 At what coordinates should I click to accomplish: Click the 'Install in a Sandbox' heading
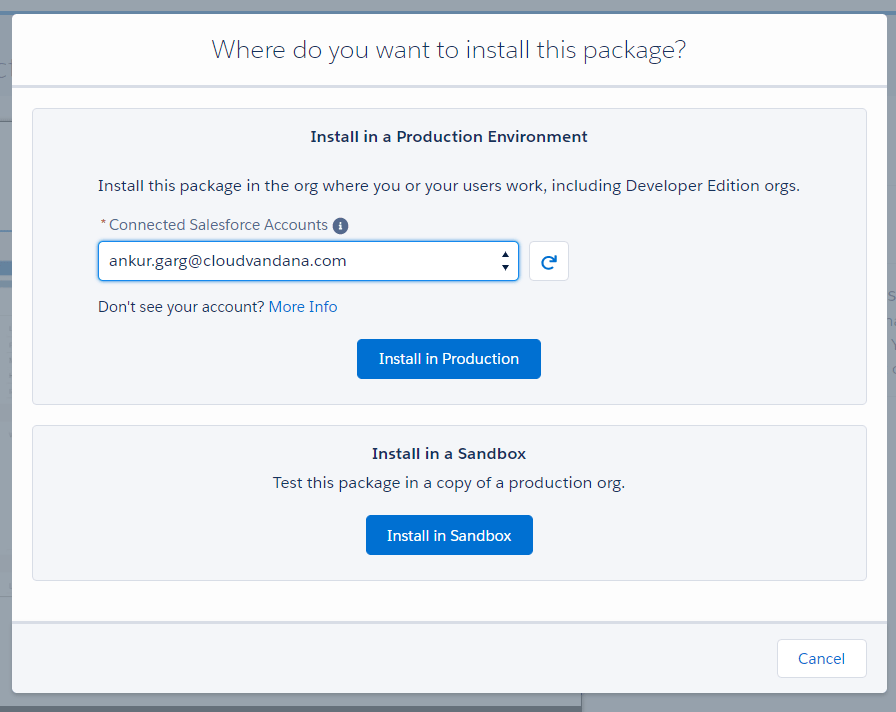(449, 454)
